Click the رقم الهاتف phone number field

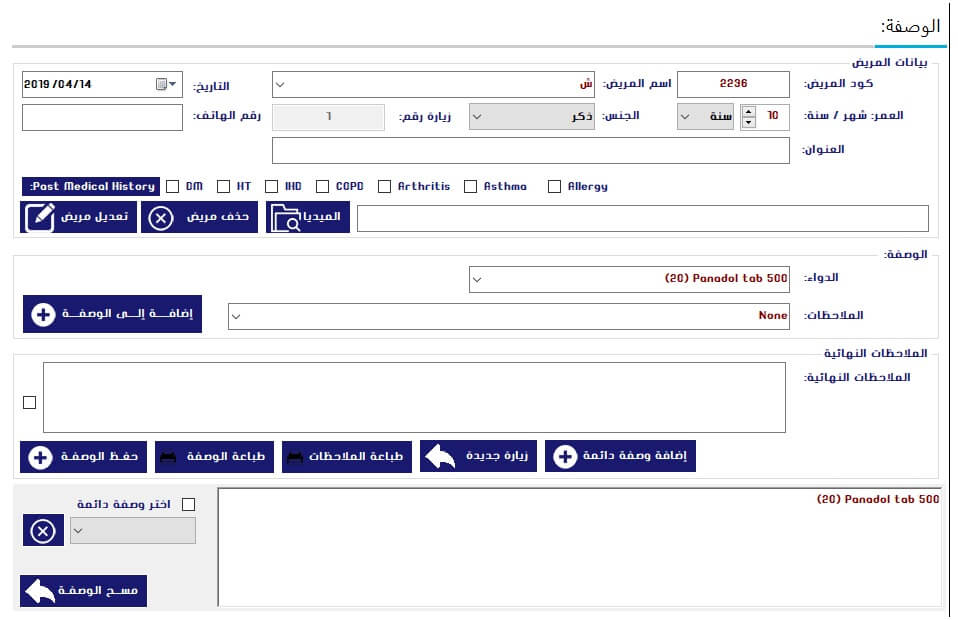pos(102,117)
